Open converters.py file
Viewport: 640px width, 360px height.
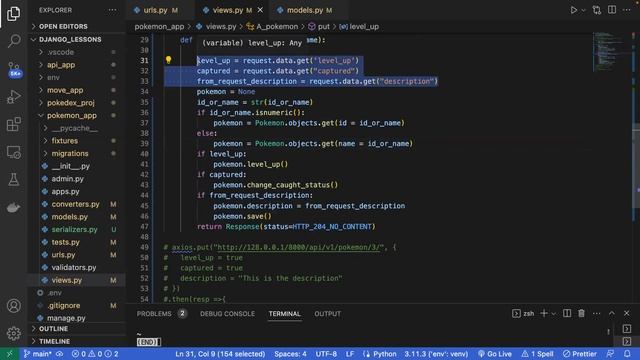pos(77,204)
